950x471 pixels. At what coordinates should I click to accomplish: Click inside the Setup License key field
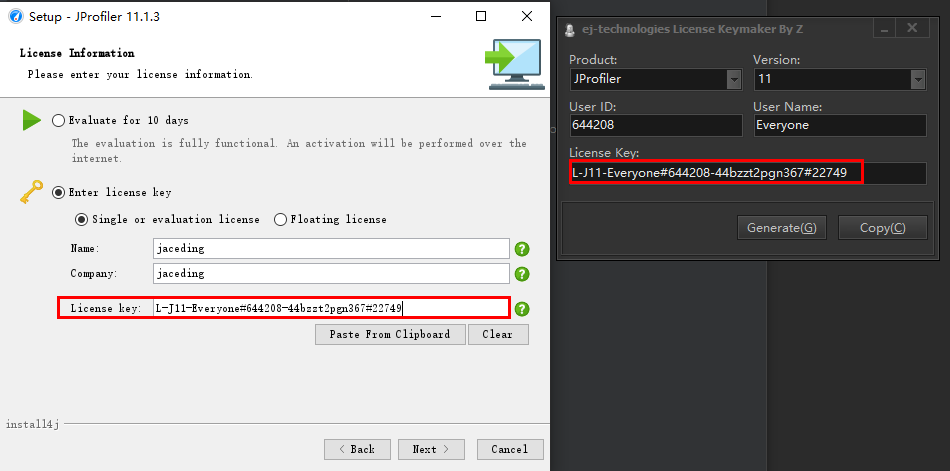[331, 309]
